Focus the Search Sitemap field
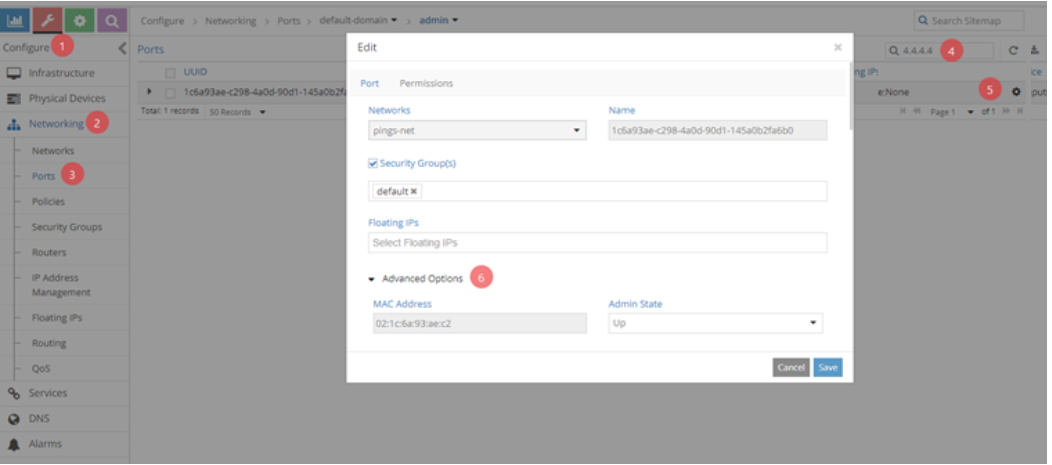The height and width of the screenshot is (465, 1052). (x=969, y=21)
